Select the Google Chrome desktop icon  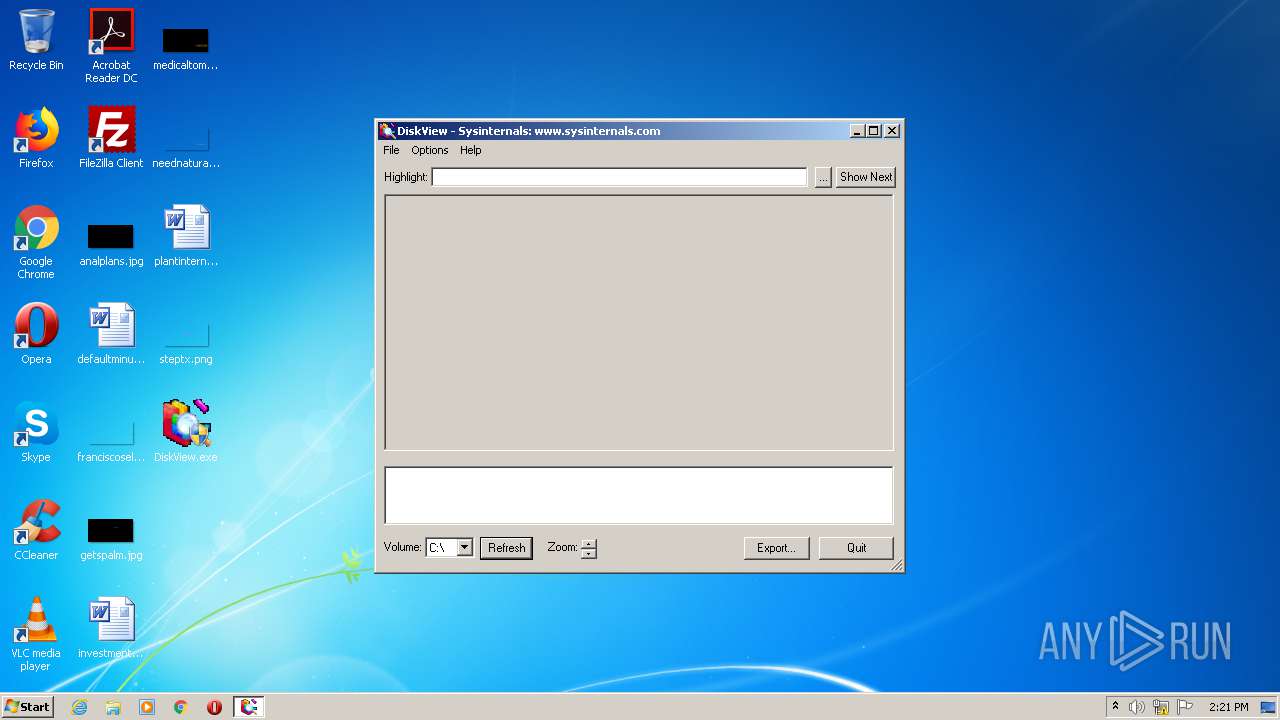36,242
